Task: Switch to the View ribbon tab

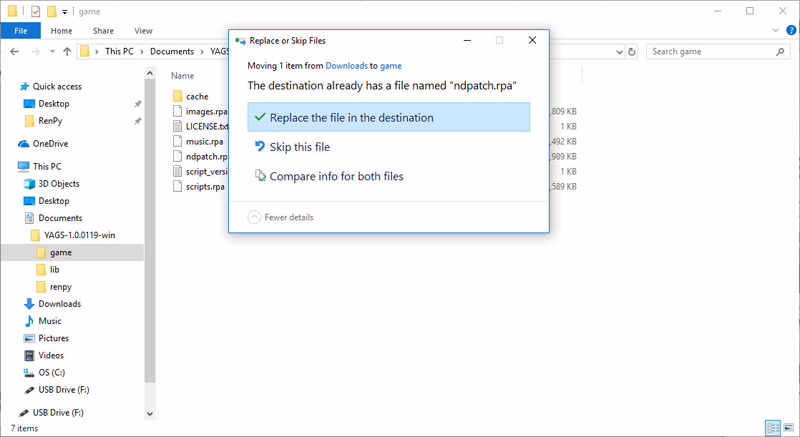Action: click(143, 31)
